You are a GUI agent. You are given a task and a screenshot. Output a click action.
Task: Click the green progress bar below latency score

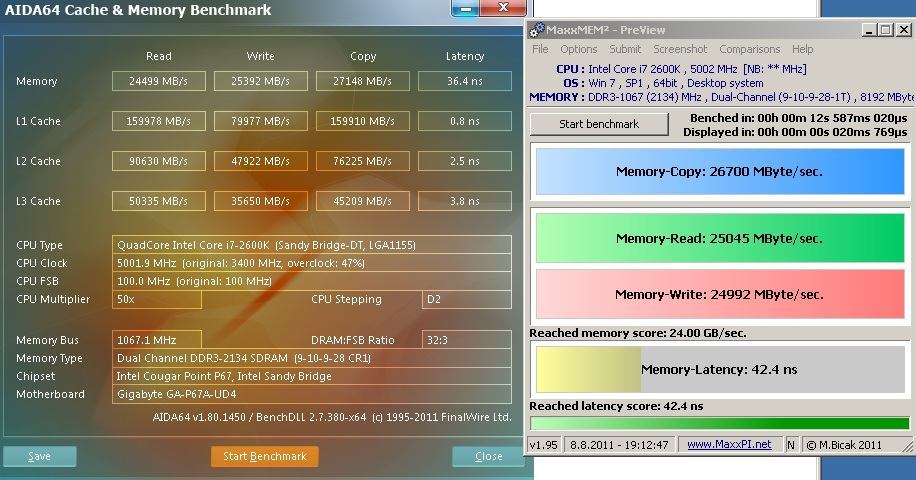tap(720, 423)
